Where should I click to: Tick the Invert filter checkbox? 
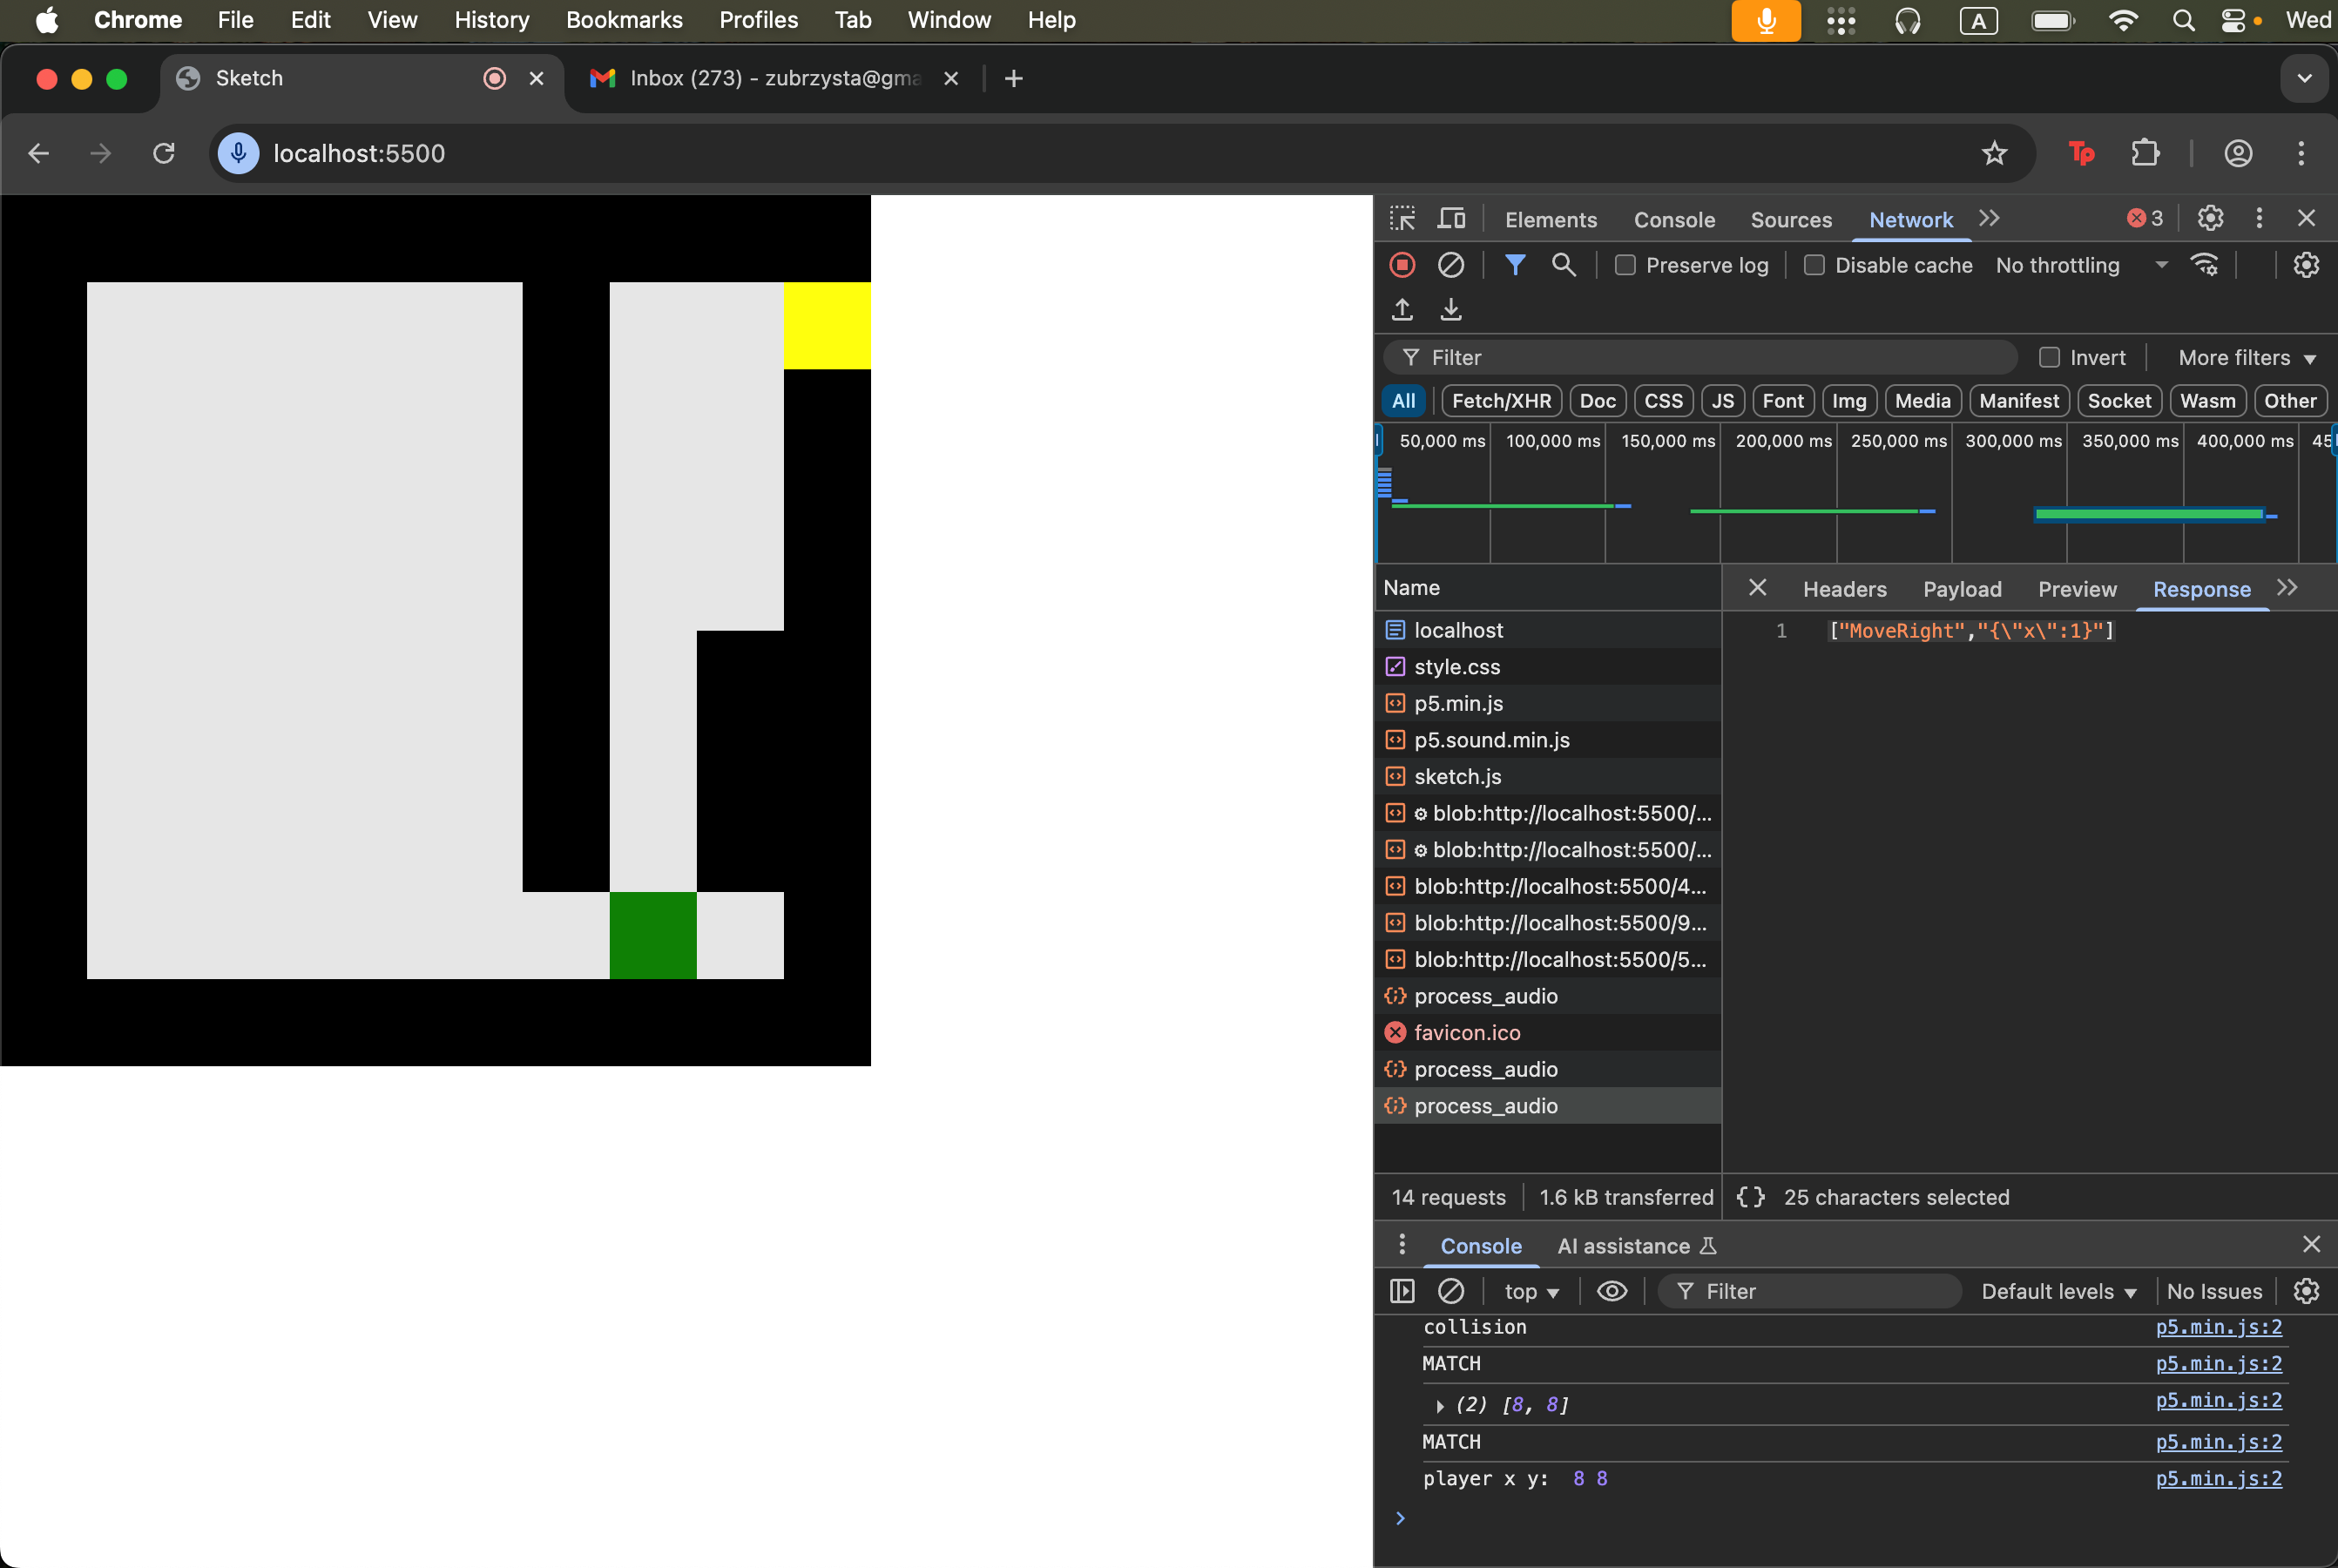(x=2049, y=358)
